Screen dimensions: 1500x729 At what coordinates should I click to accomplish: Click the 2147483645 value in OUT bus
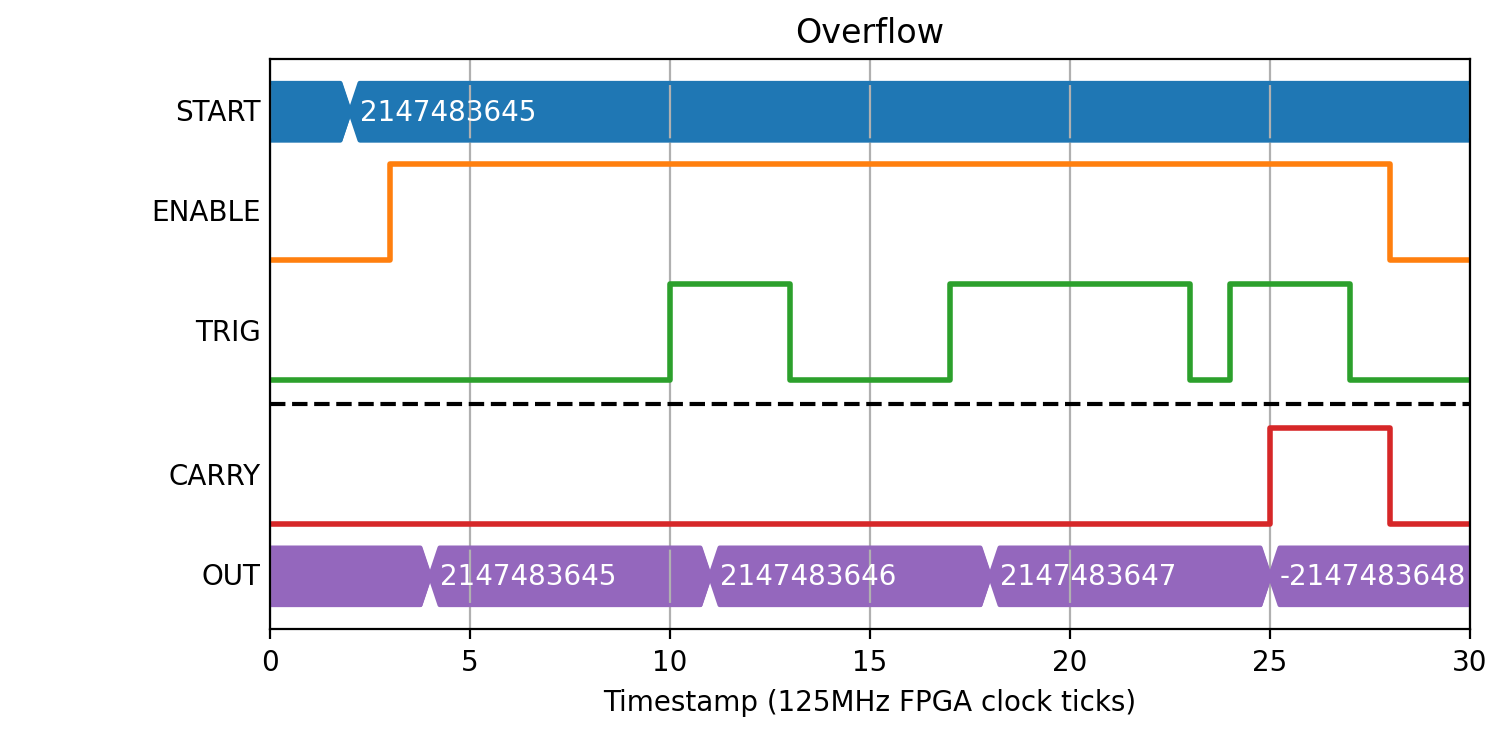(x=528, y=576)
